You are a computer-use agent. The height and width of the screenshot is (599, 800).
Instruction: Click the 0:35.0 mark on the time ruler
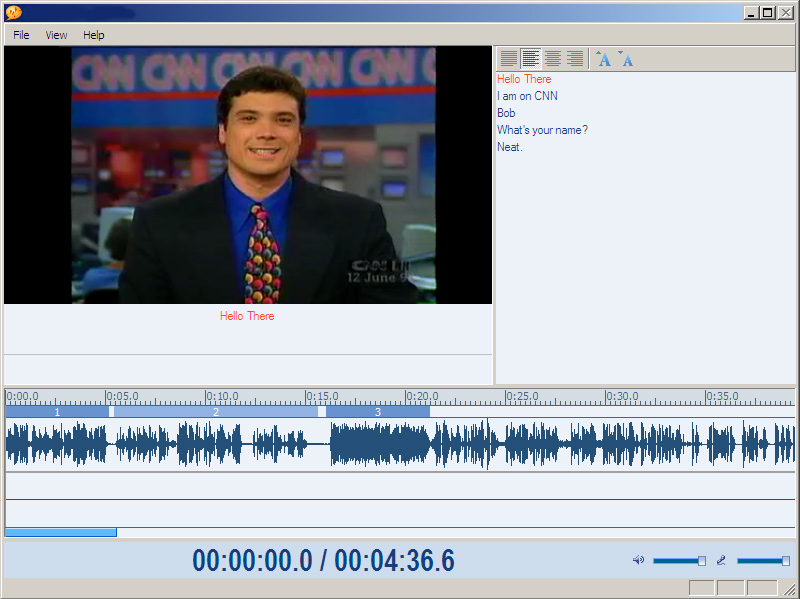(x=722, y=396)
